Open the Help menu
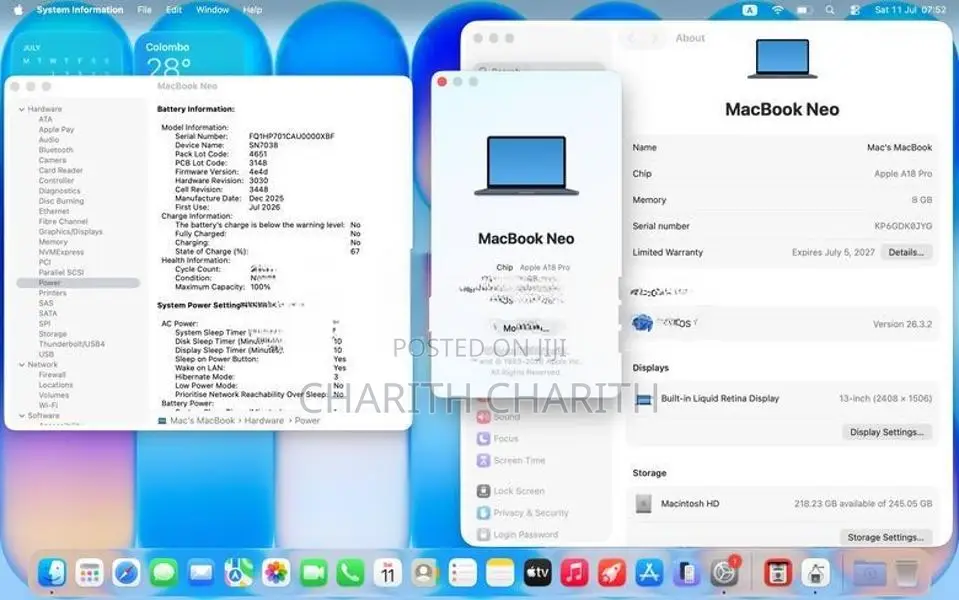This screenshot has height=600, width=959. (252, 10)
